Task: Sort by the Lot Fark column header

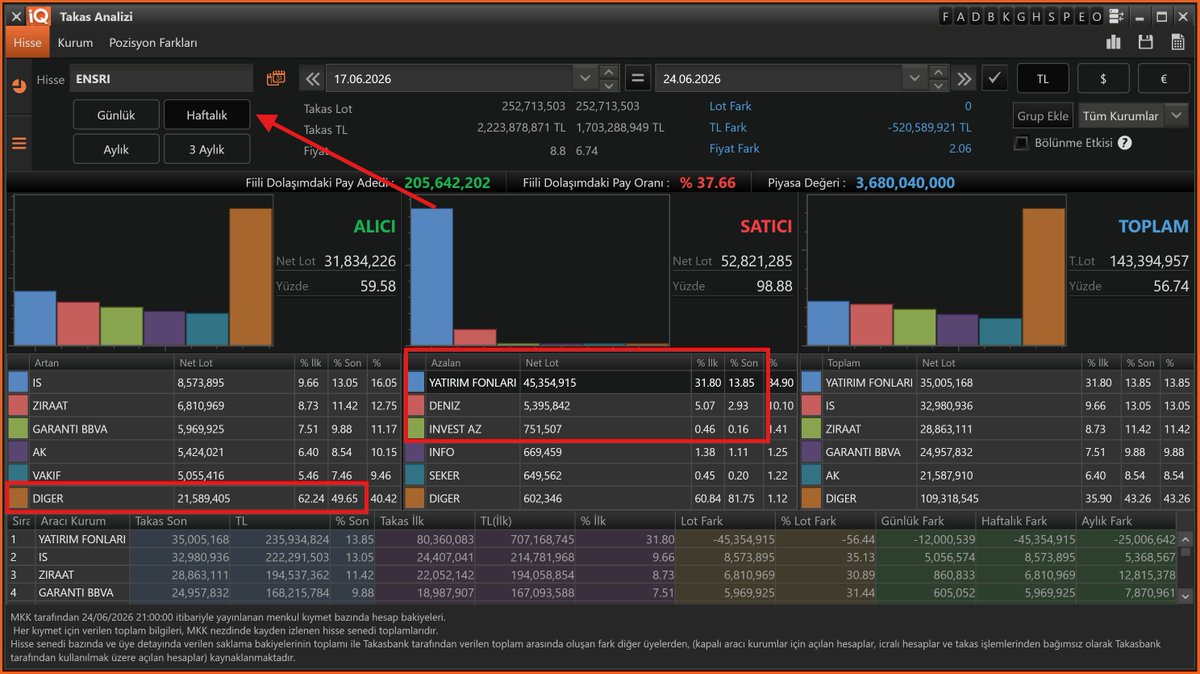Action: pos(727,521)
